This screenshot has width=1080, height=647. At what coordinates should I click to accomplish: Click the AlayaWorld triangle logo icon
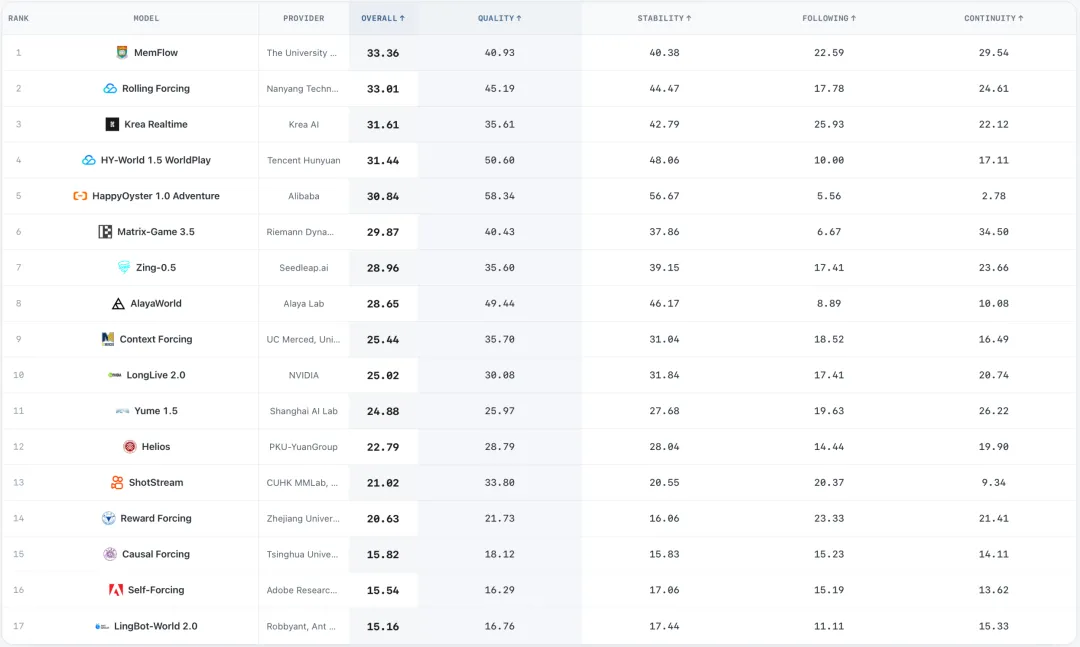coord(118,303)
